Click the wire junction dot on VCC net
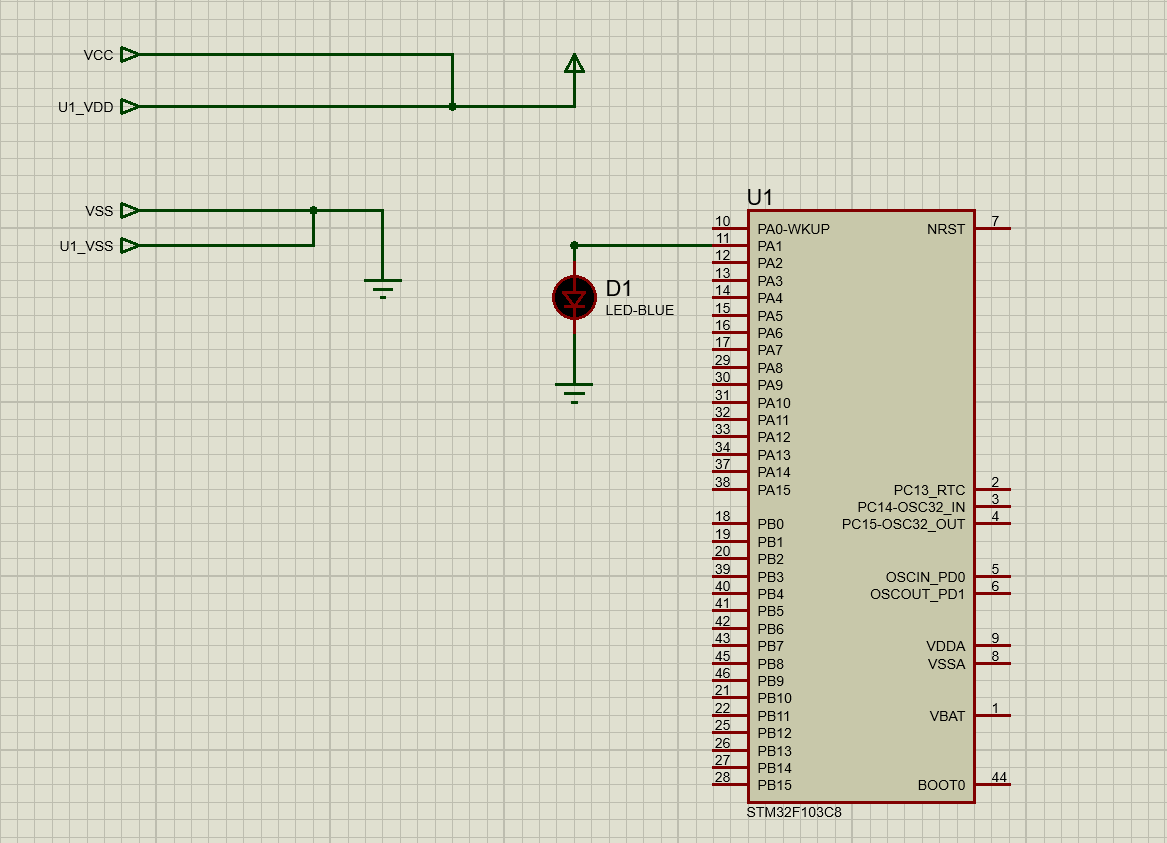 coord(453,106)
